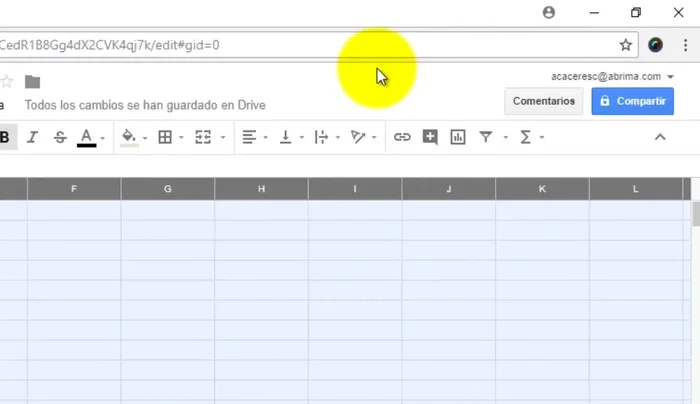Screen dimensions: 700x404
Task: Insert a link
Action: tap(402, 137)
